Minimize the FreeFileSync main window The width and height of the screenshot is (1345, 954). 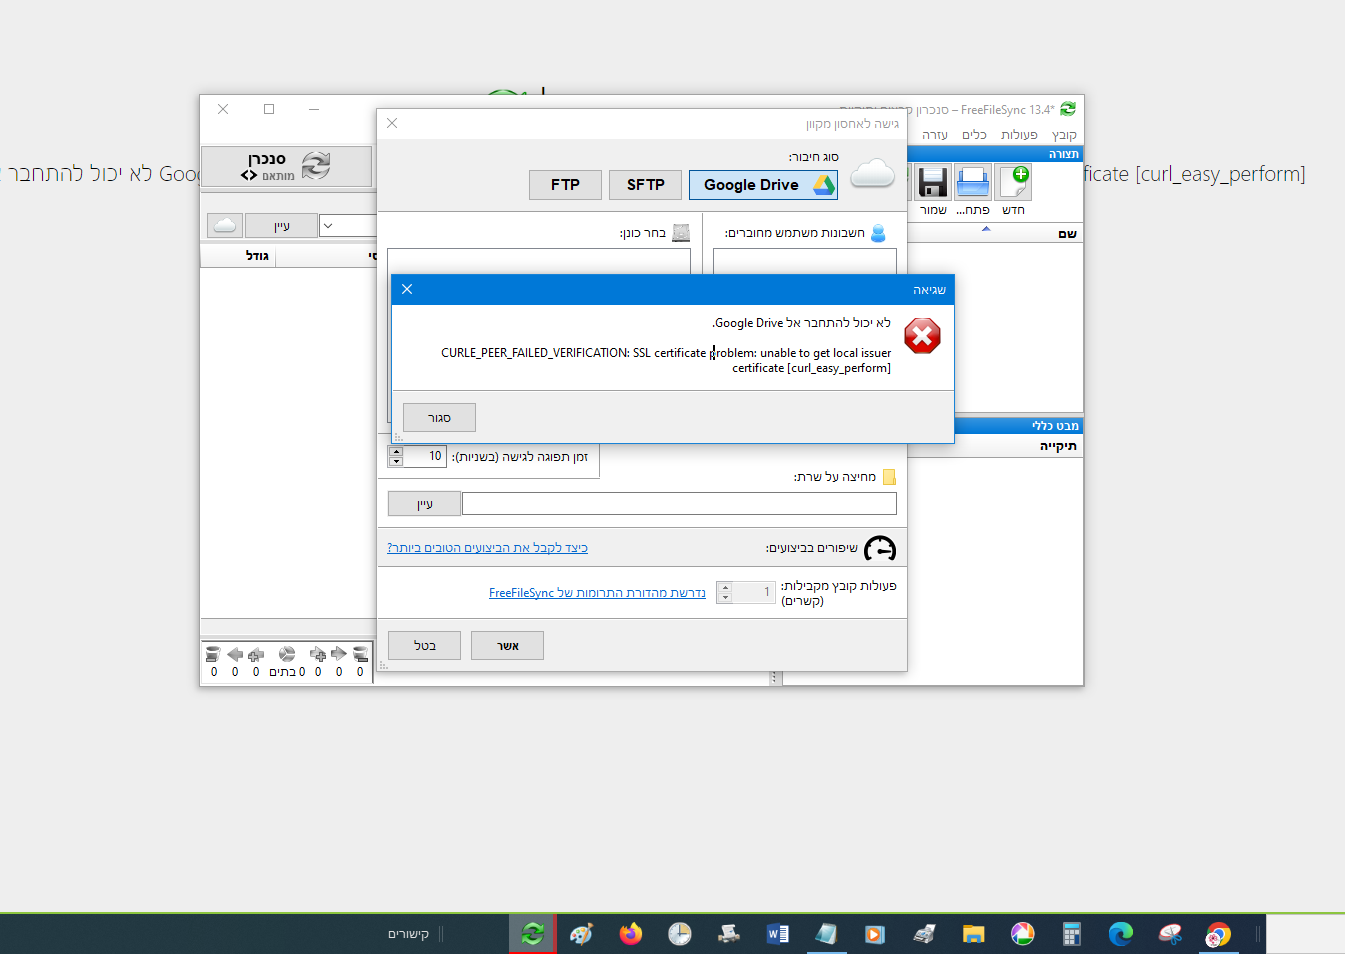tap(314, 109)
